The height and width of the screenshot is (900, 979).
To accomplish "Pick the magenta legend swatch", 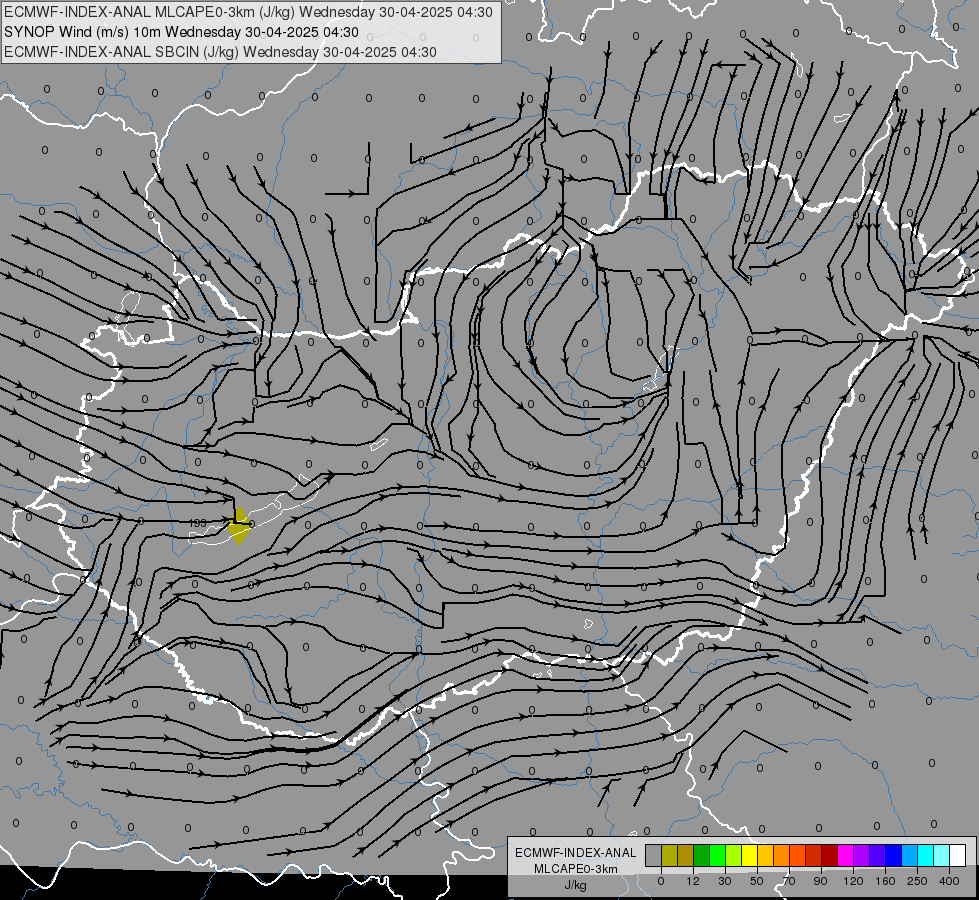I will point(845,856).
